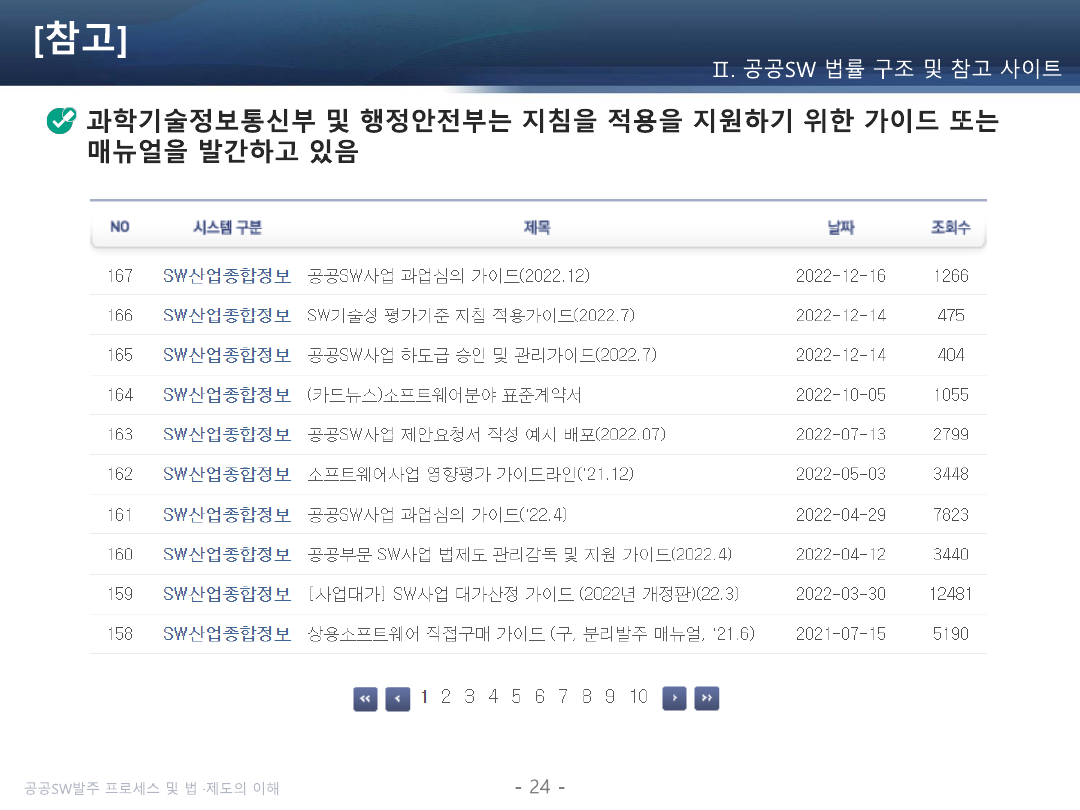Screen dimensions: 1080x810
Task: Click SW산업종합정보 category in row 160
Action: pos(227,554)
